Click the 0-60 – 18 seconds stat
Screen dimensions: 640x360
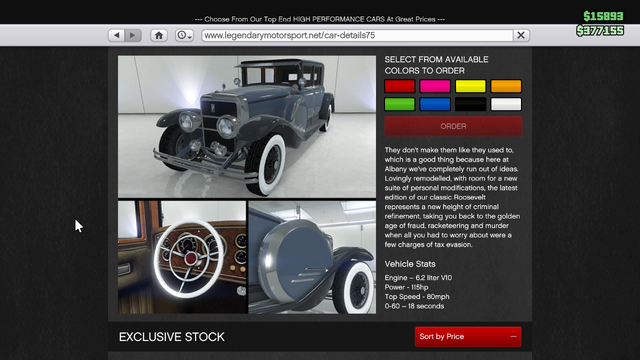point(414,306)
